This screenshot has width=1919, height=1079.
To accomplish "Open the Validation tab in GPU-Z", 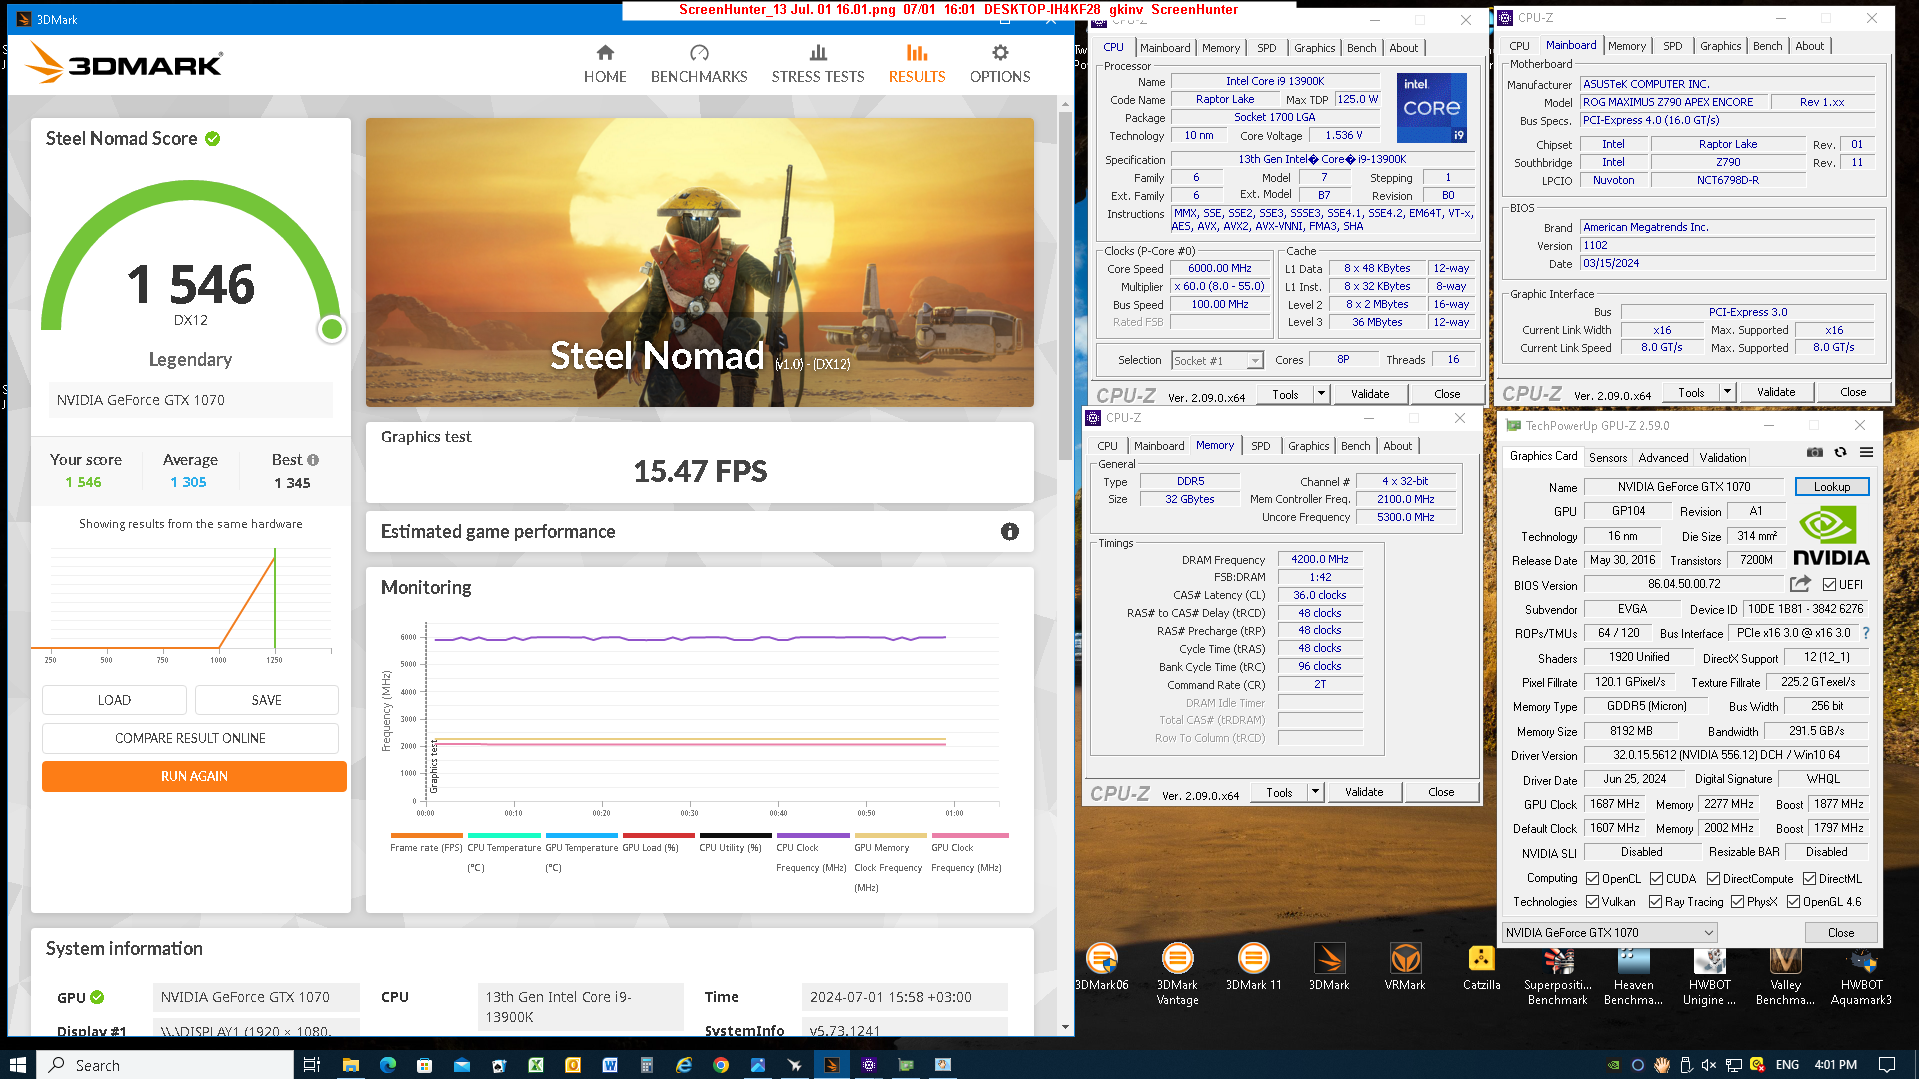I will tap(1723, 458).
